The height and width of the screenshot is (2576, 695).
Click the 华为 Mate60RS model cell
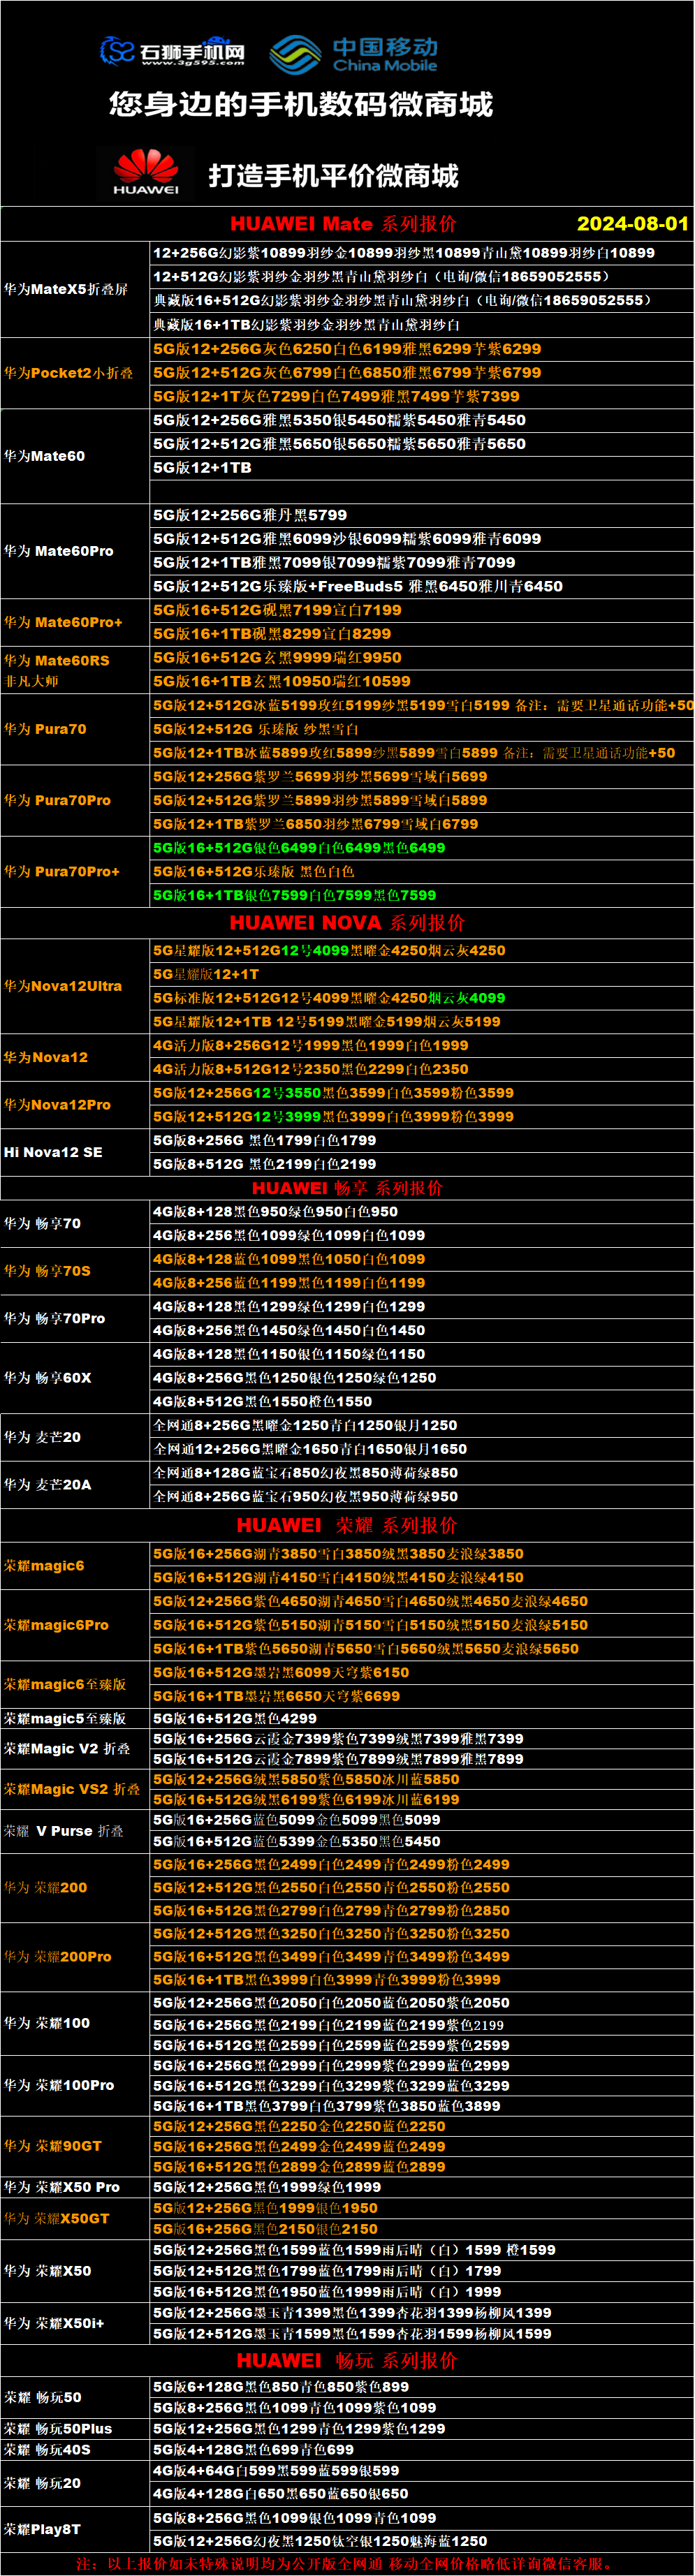click(x=75, y=670)
